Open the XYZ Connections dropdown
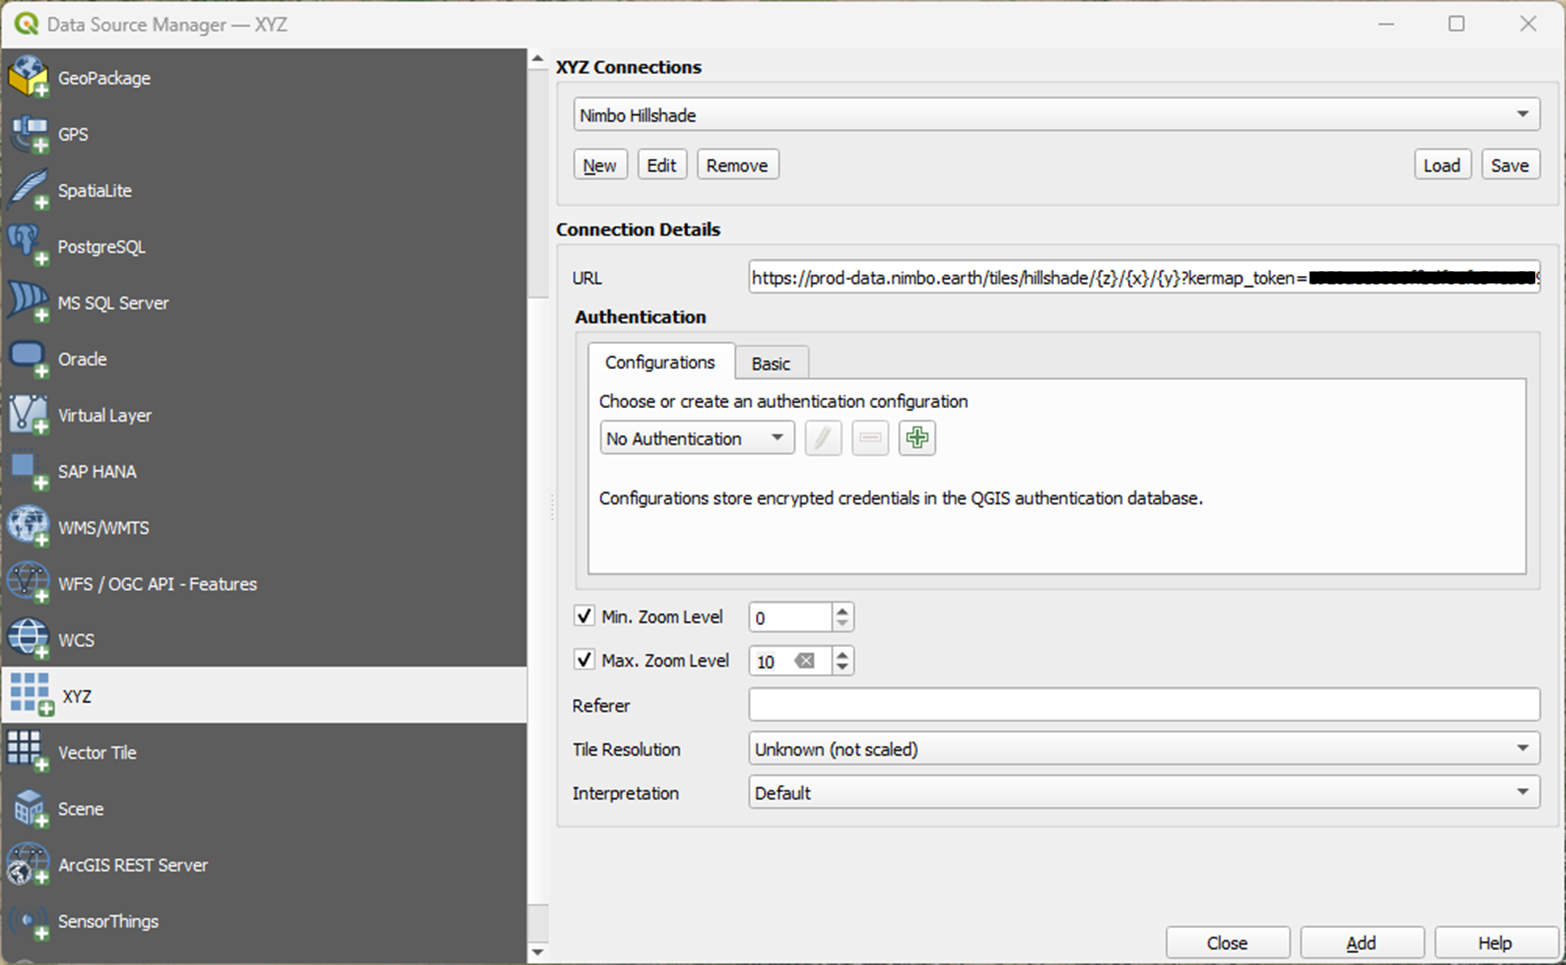 [1524, 114]
